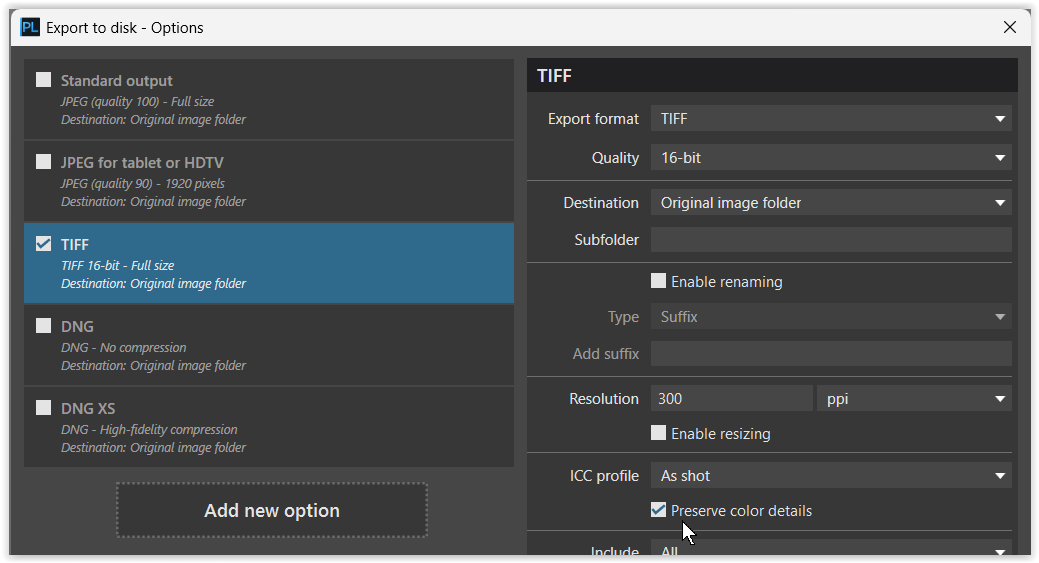Screen dimensions: 1039x563
Task: Click 'DNG - No compression' description
Action: [124, 348]
